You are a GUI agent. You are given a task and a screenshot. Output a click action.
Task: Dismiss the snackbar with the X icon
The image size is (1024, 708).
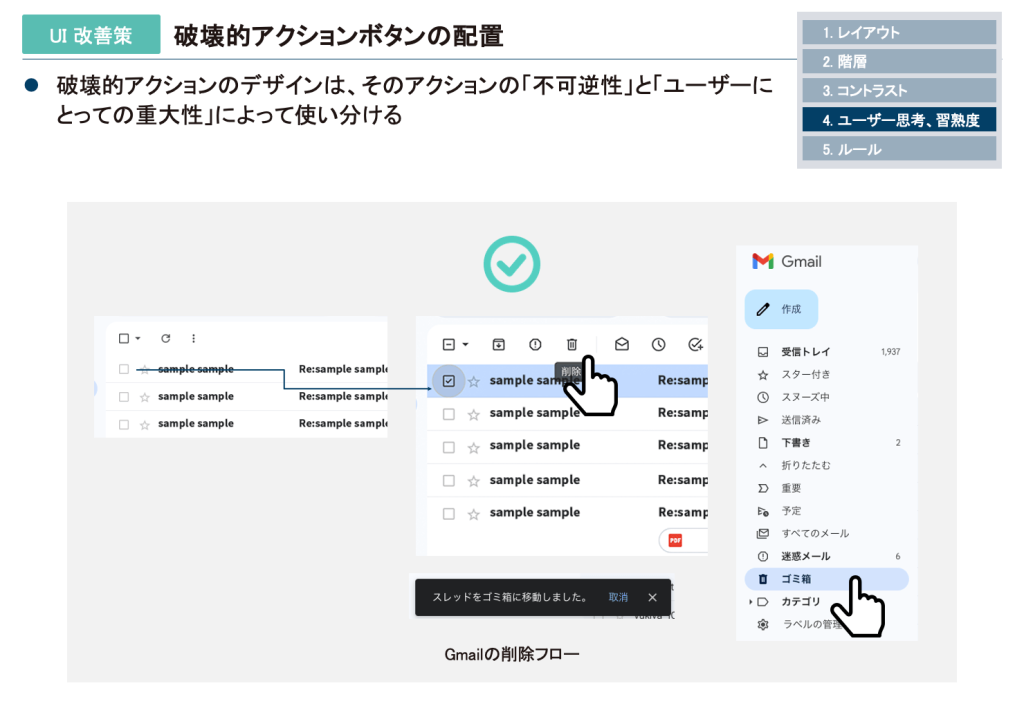652,597
